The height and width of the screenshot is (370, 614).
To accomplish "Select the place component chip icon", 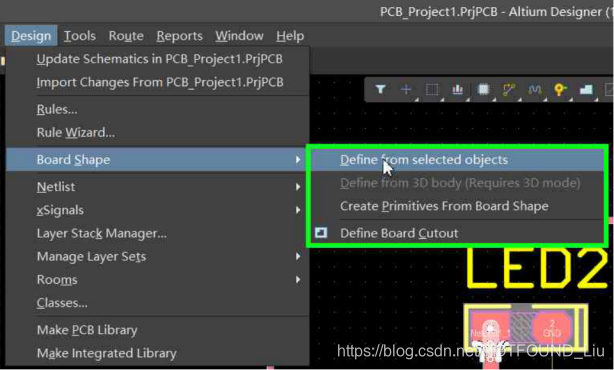I will 483,90.
